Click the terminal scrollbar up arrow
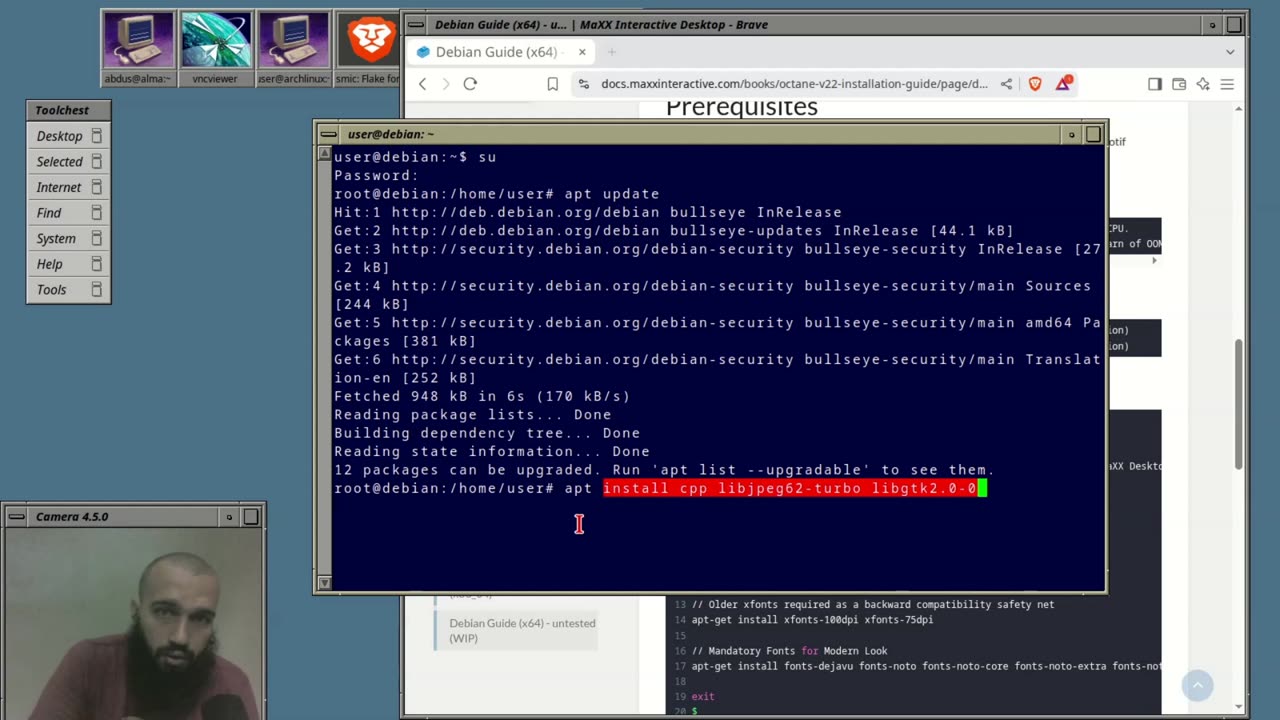The height and width of the screenshot is (720, 1280). (324, 154)
